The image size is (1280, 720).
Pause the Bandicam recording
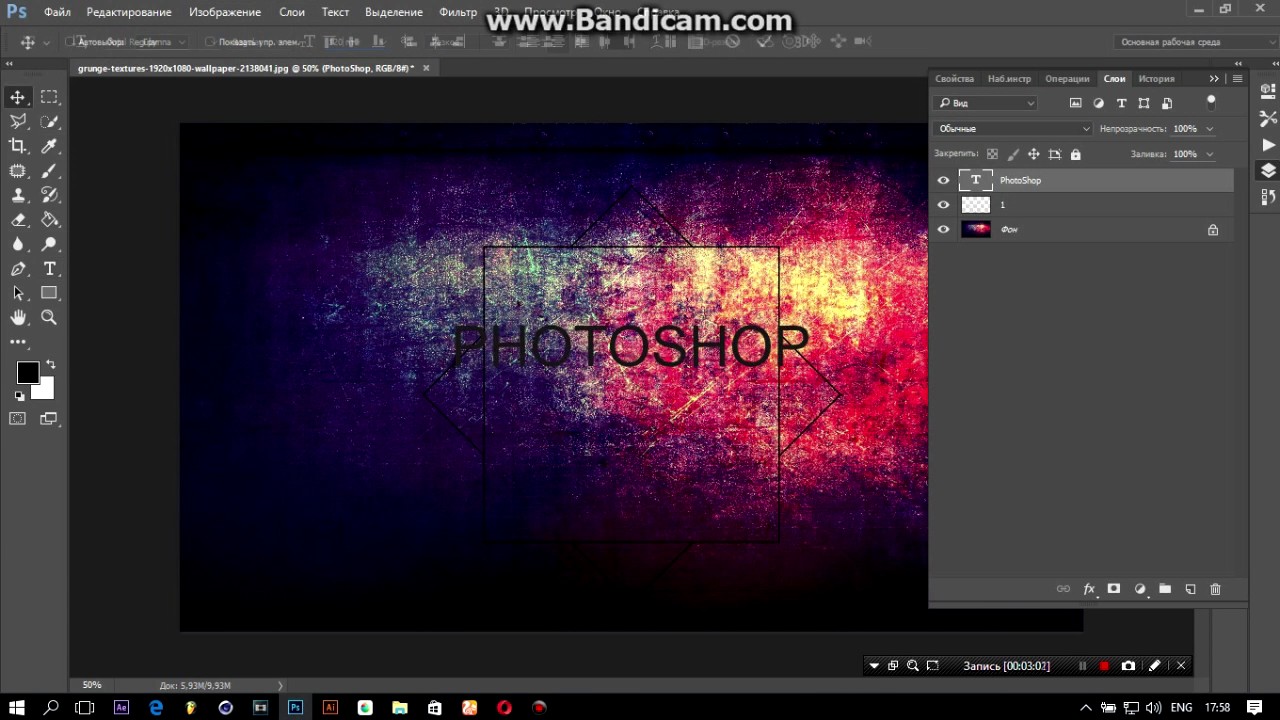point(1082,666)
